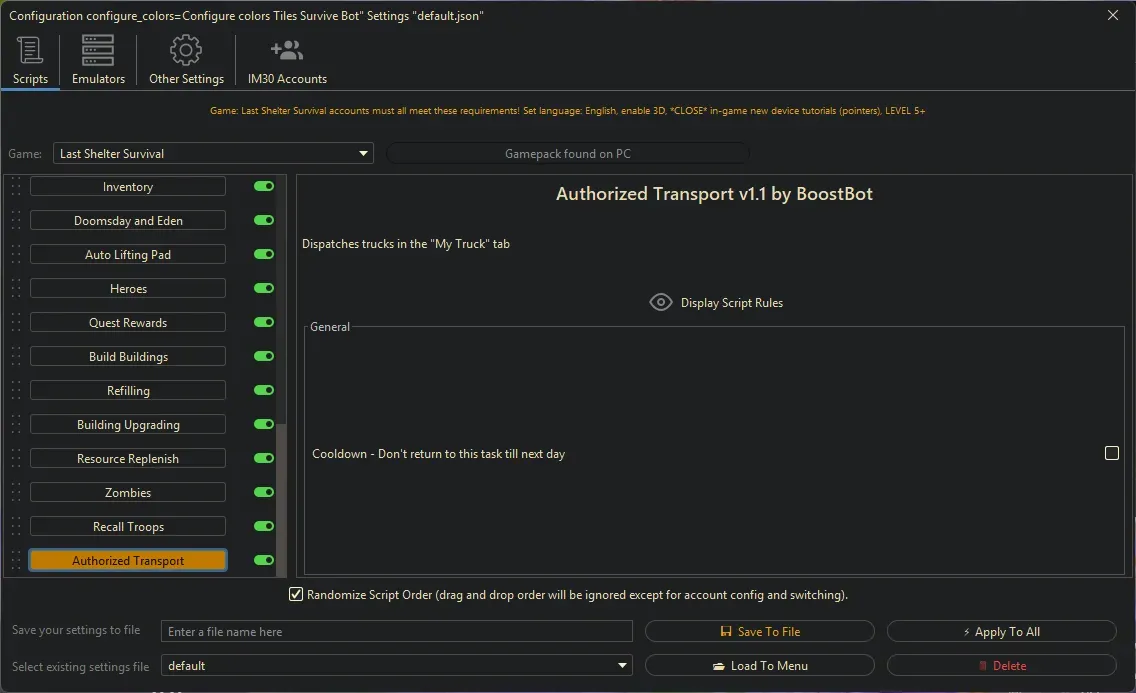
Task: Click the drag handle beside Heroes
Action: (x=16, y=289)
